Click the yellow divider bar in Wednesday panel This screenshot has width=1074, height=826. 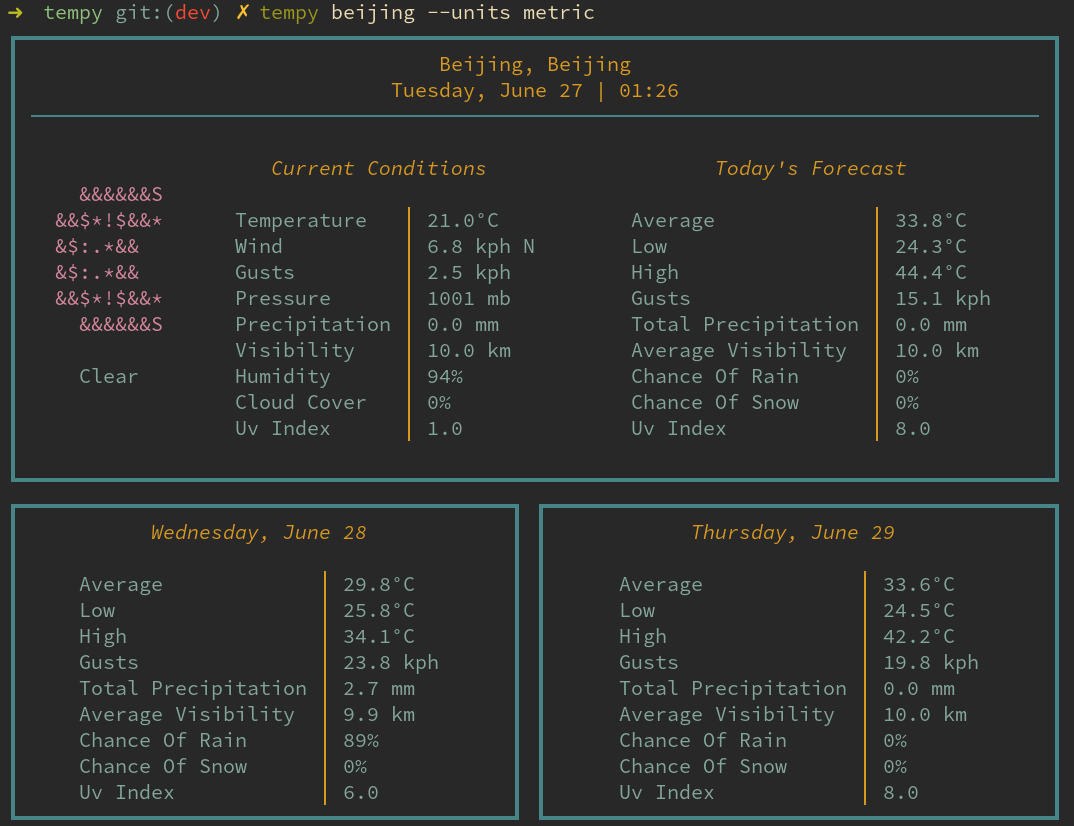coord(327,688)
